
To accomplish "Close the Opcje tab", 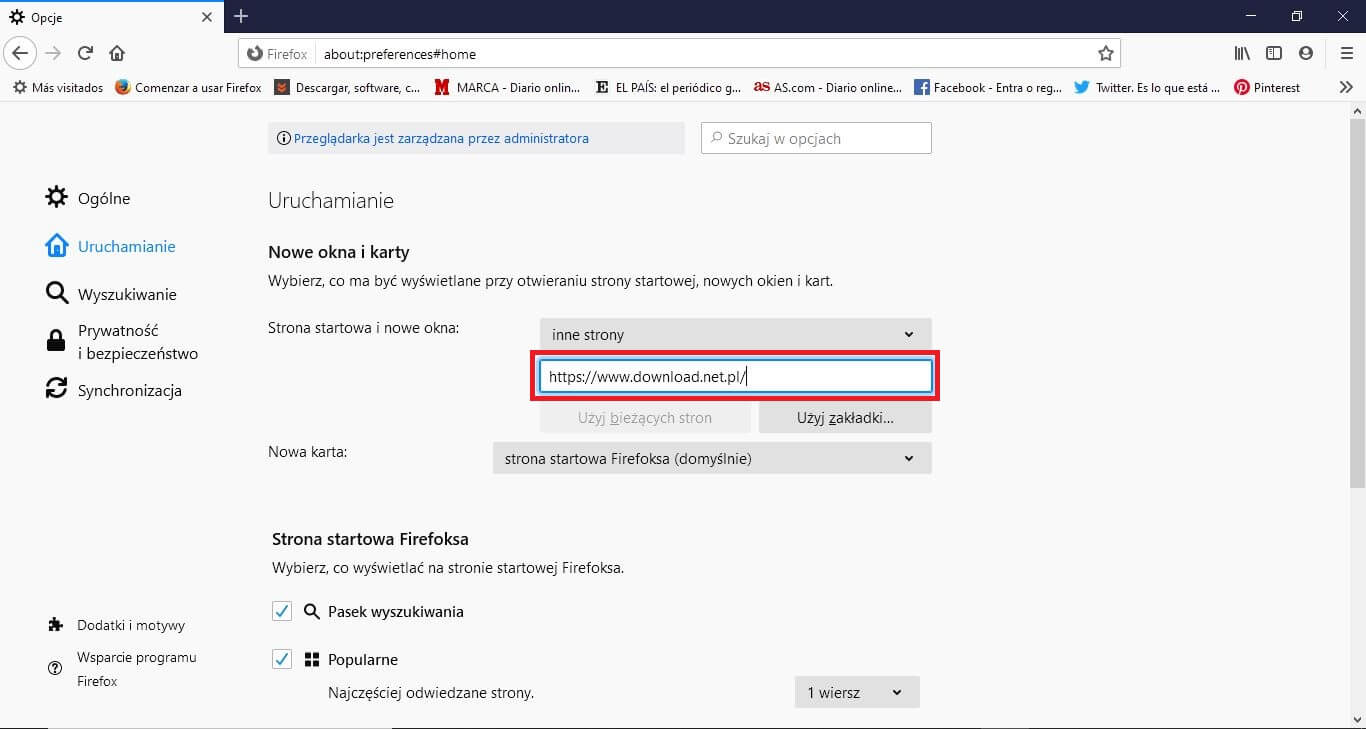I will click(207, 17).
